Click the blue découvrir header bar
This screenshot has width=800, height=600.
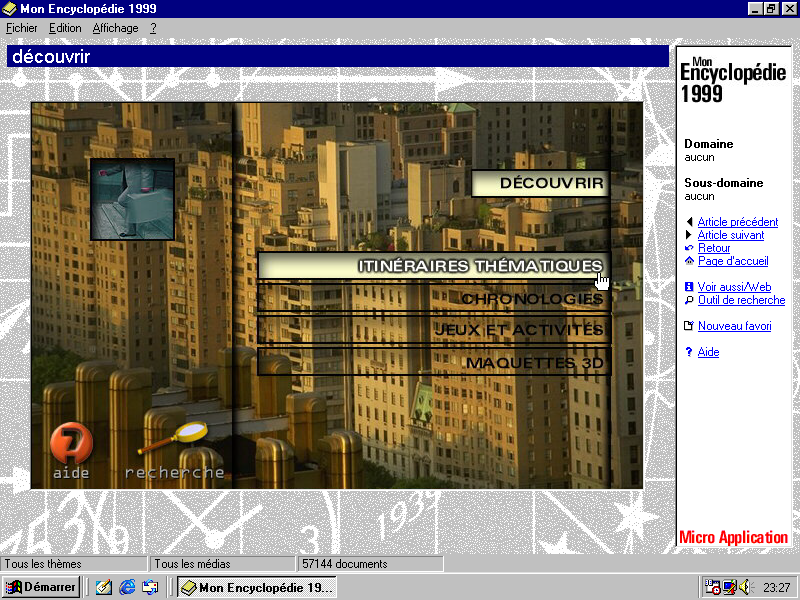coord(338,56)
